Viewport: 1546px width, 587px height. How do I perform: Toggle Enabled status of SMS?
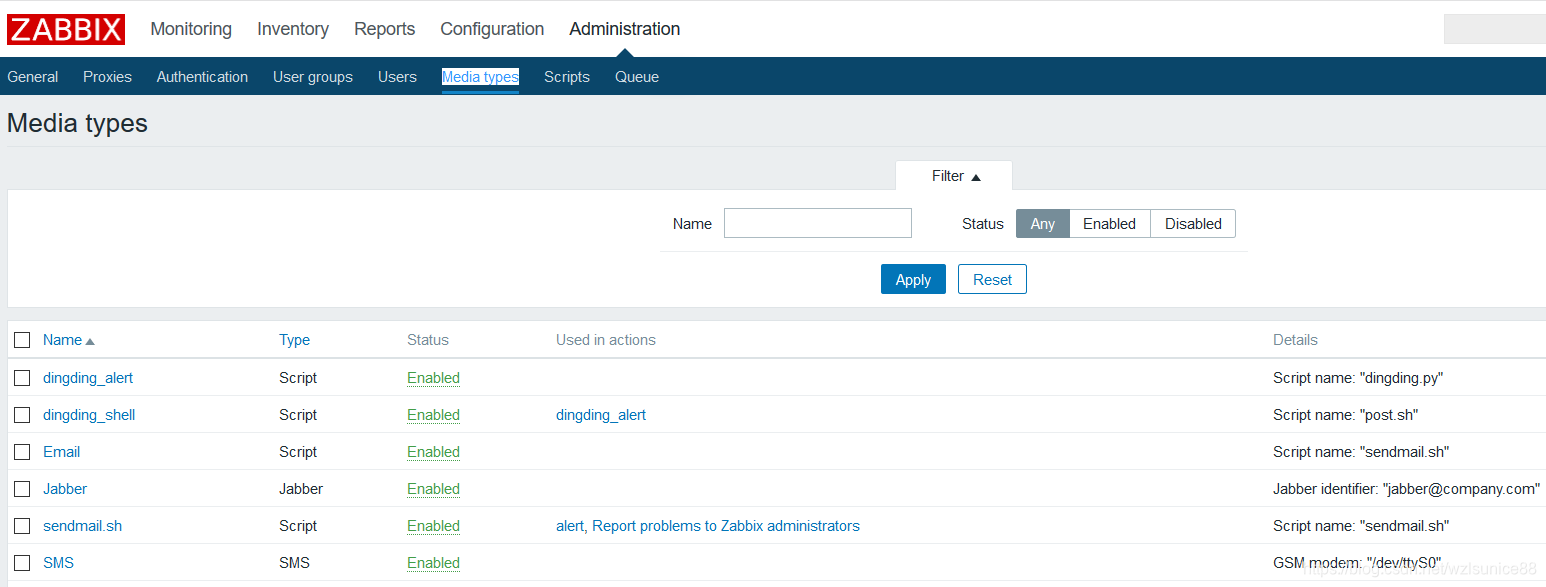coord(433,563)
